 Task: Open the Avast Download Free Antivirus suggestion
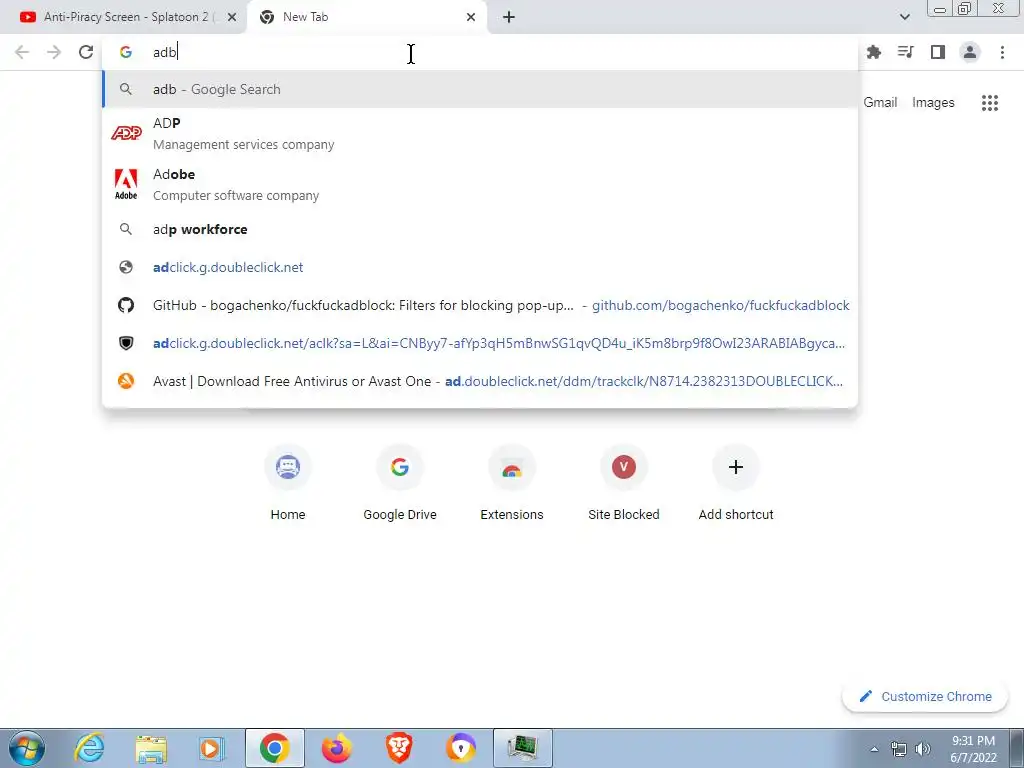point(480,381)
